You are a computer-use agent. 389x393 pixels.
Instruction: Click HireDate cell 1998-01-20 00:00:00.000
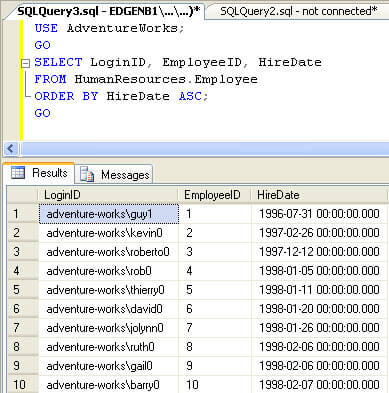[320, 309]
